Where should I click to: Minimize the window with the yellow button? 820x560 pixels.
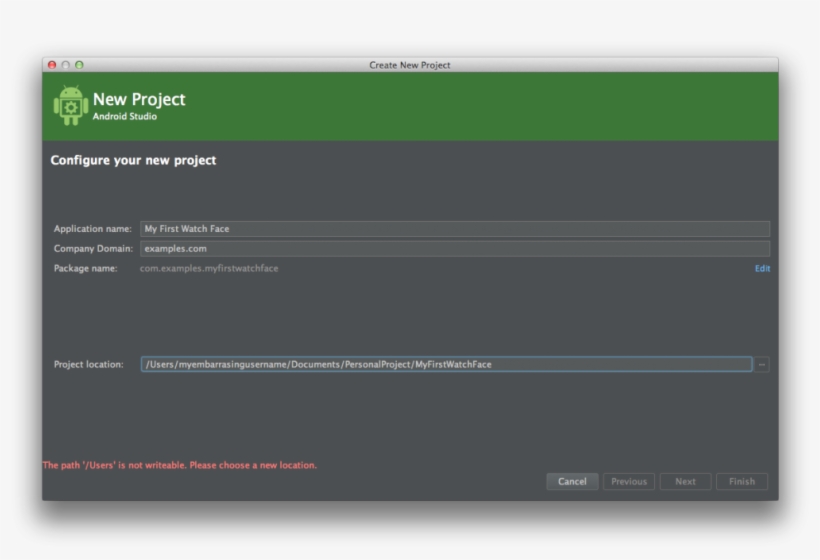[66, 65]
